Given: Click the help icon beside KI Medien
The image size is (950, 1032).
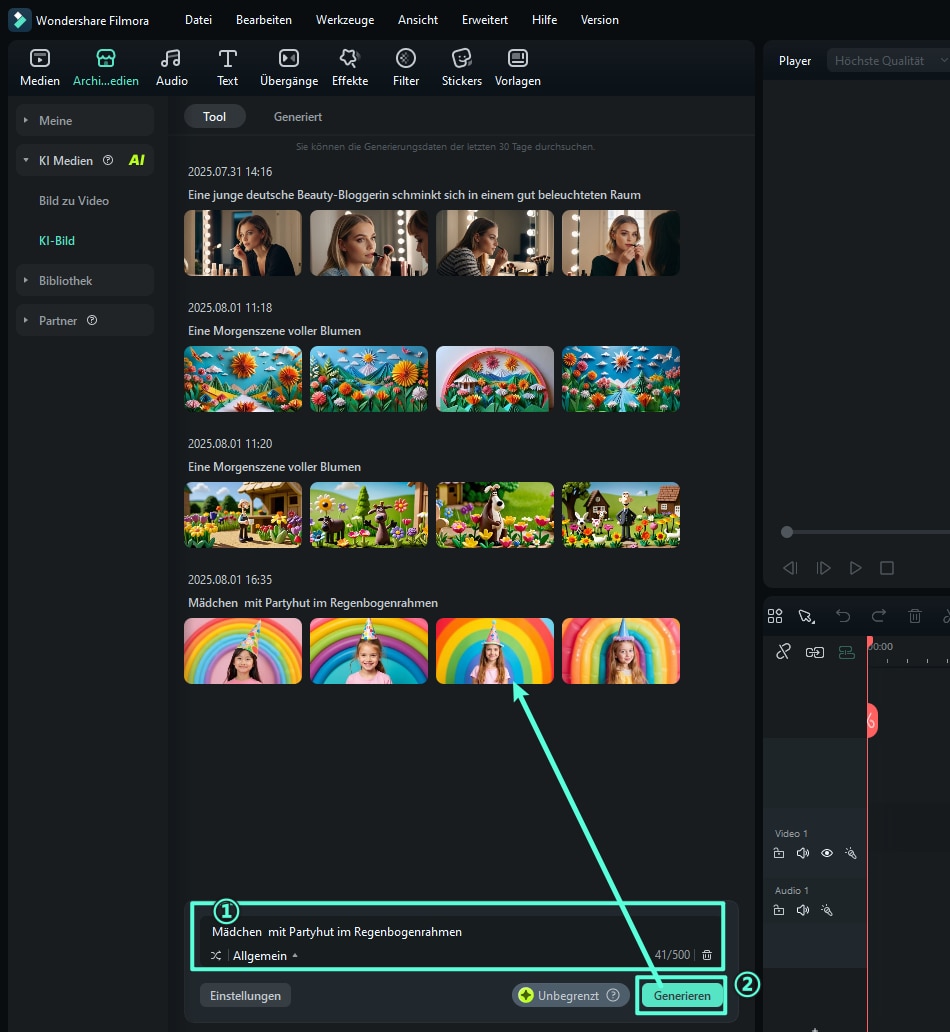Looking at the screenshot, I should 108,160.
